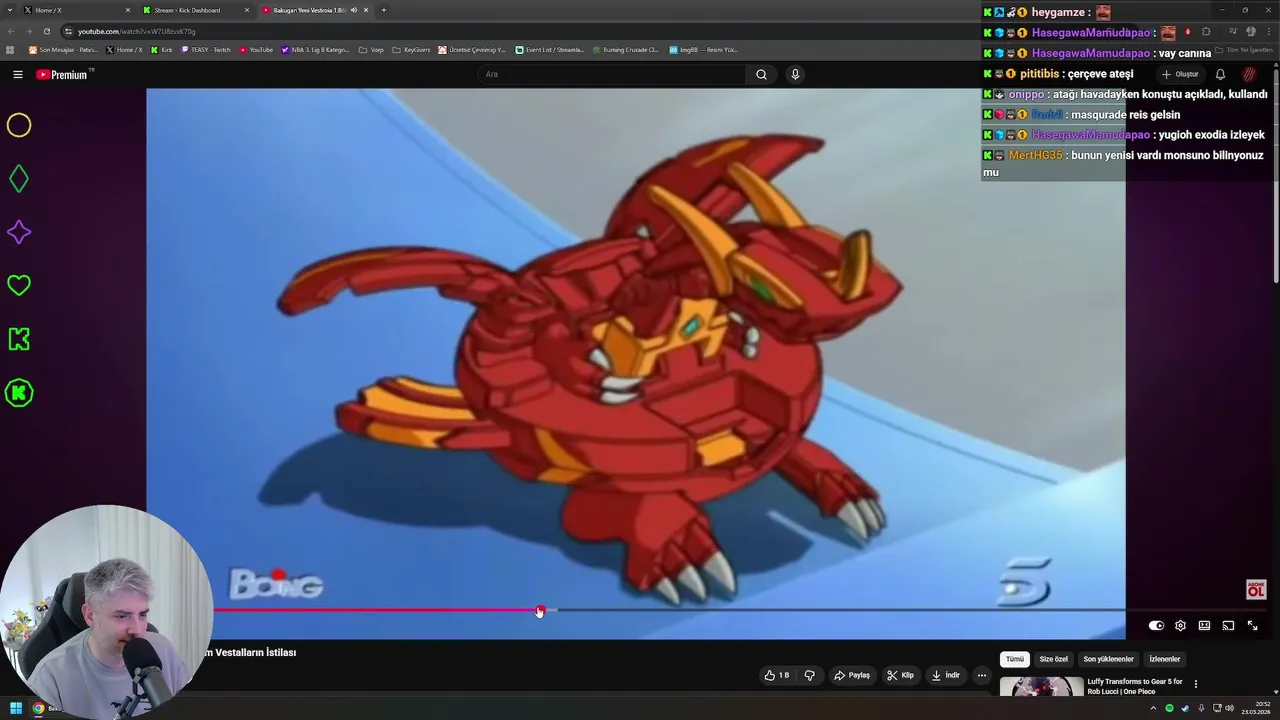Start voice search with microphone icon
Image resolution: width=1280 pixels, height=720 pixels.
coord(795,74)
